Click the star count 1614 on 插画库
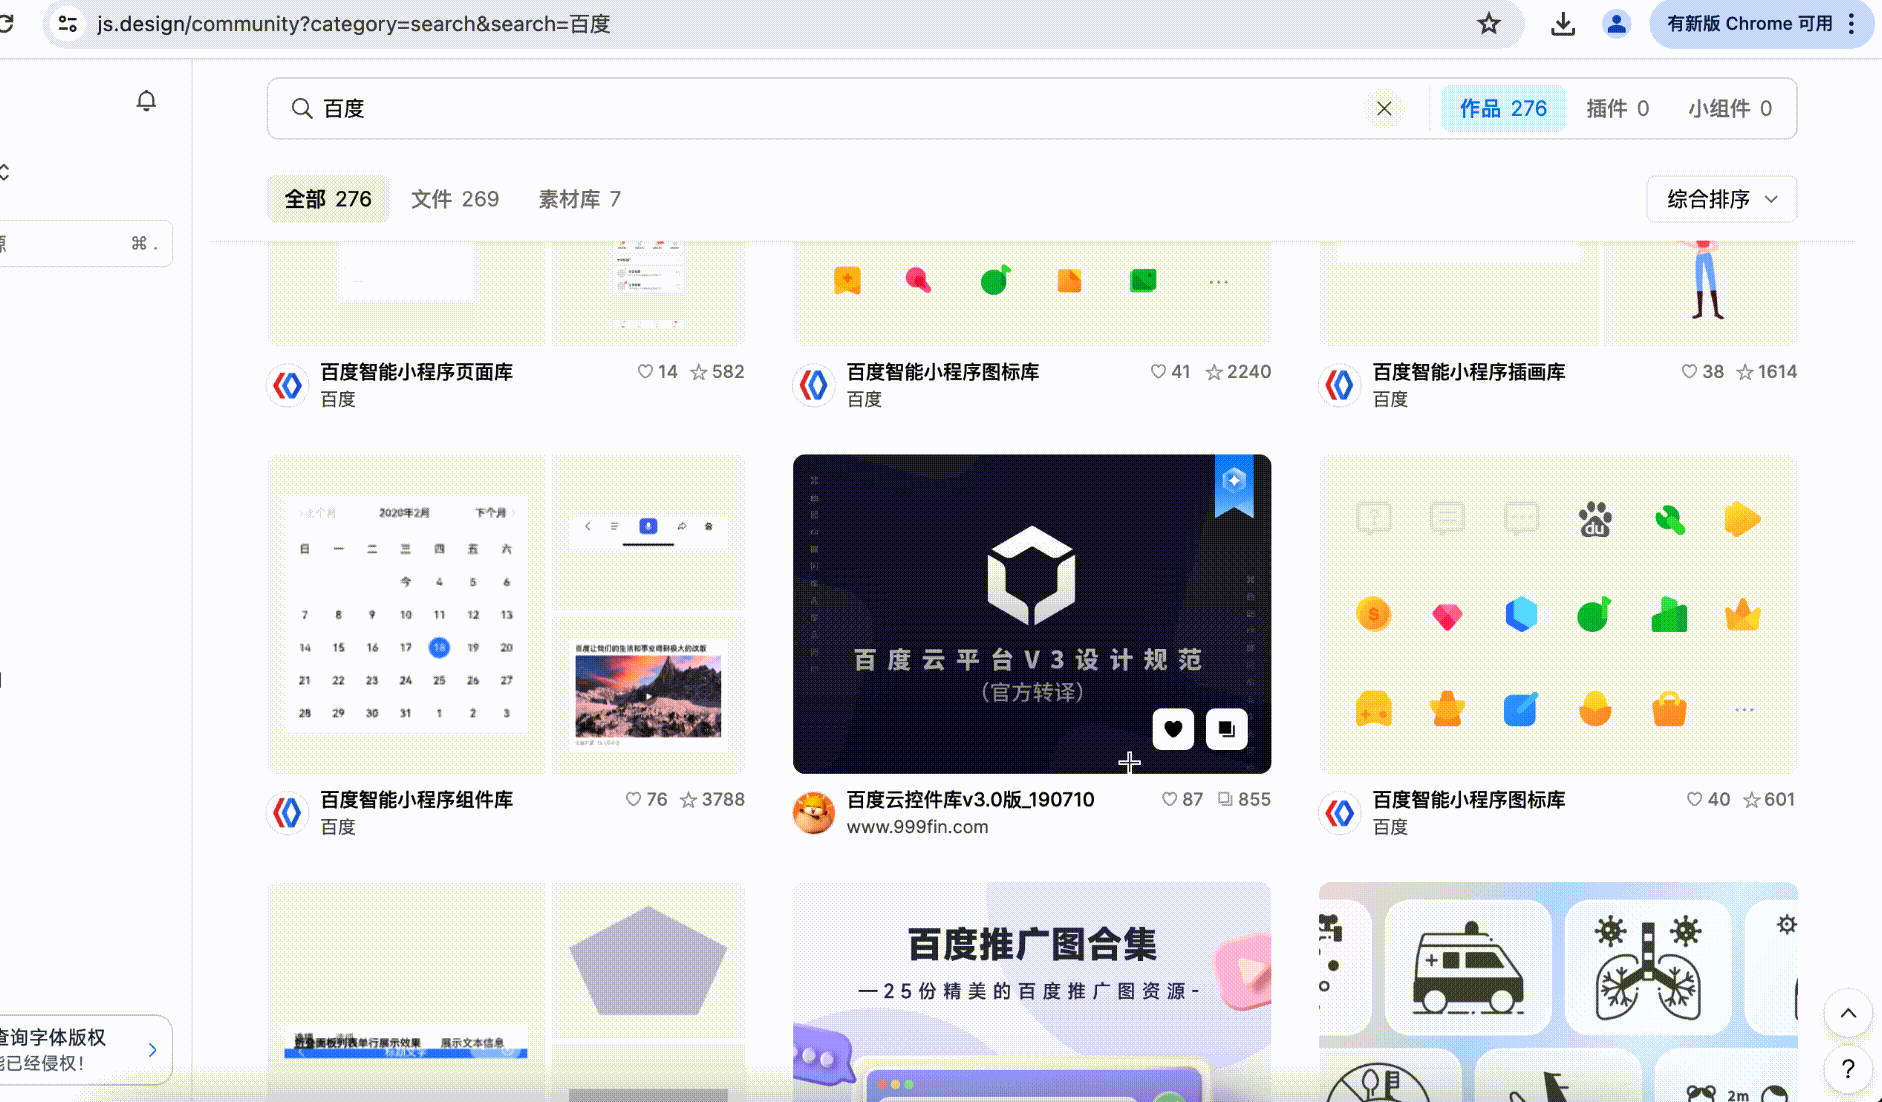This screenshot has width=1882, height=1102. pyautogui.click(x=1766, y=372)
